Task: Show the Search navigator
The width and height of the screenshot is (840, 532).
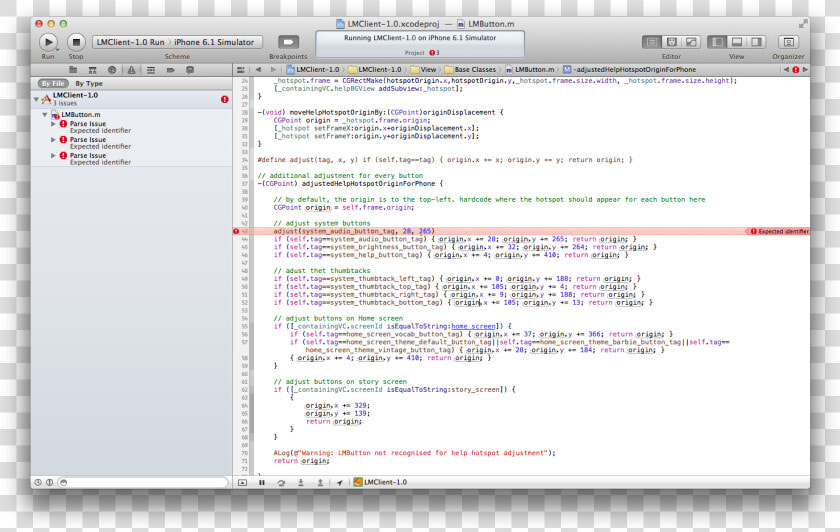Action: coord(112,70)
